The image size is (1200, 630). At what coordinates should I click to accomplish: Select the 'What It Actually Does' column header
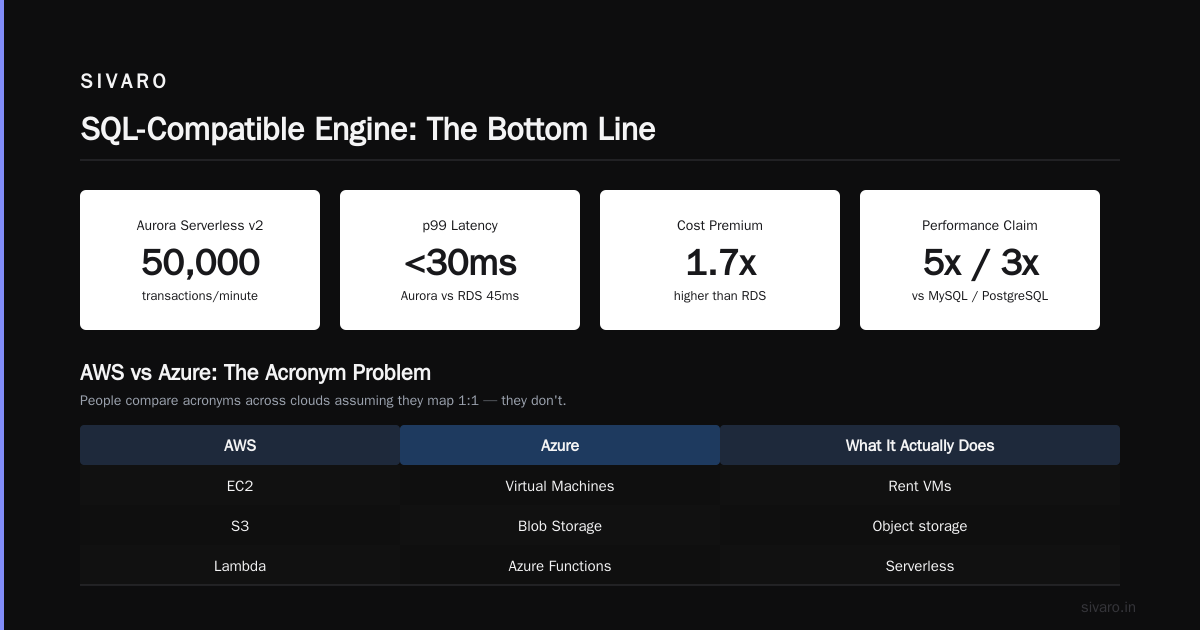point(920,445)
